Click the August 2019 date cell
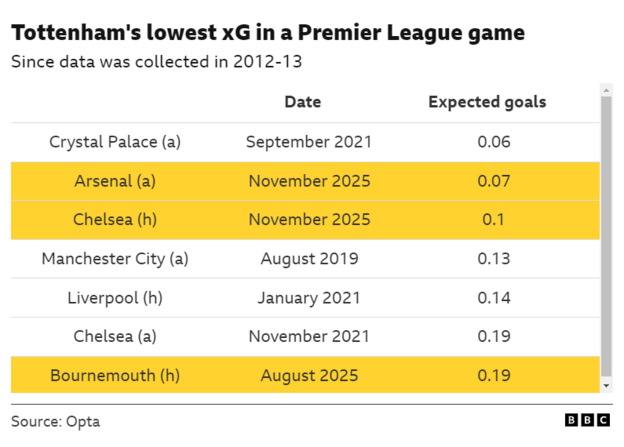Screen dimensions: 624x447 (x=308, y=259)
